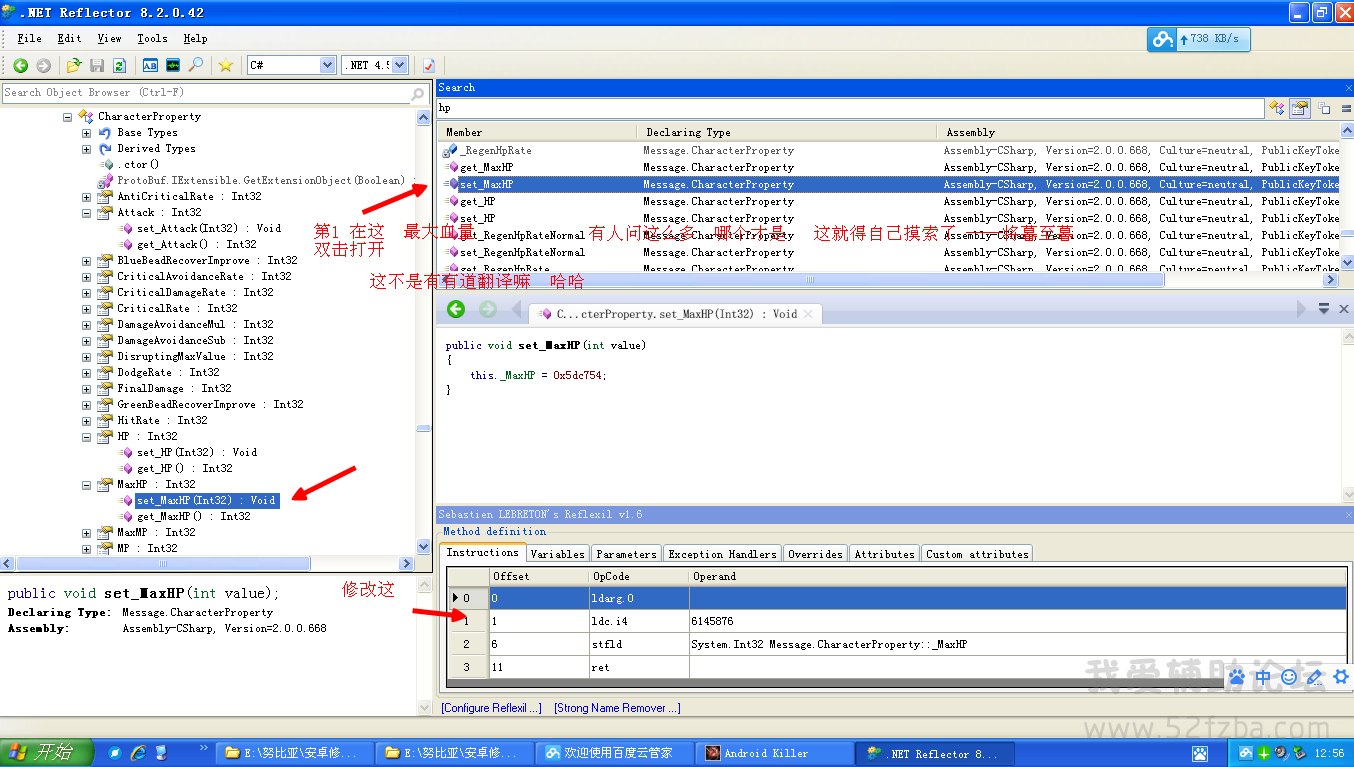This screenshot has height=767, width=1354.
Task: Click the search text box containing hp
Action: tap(851, 108)
